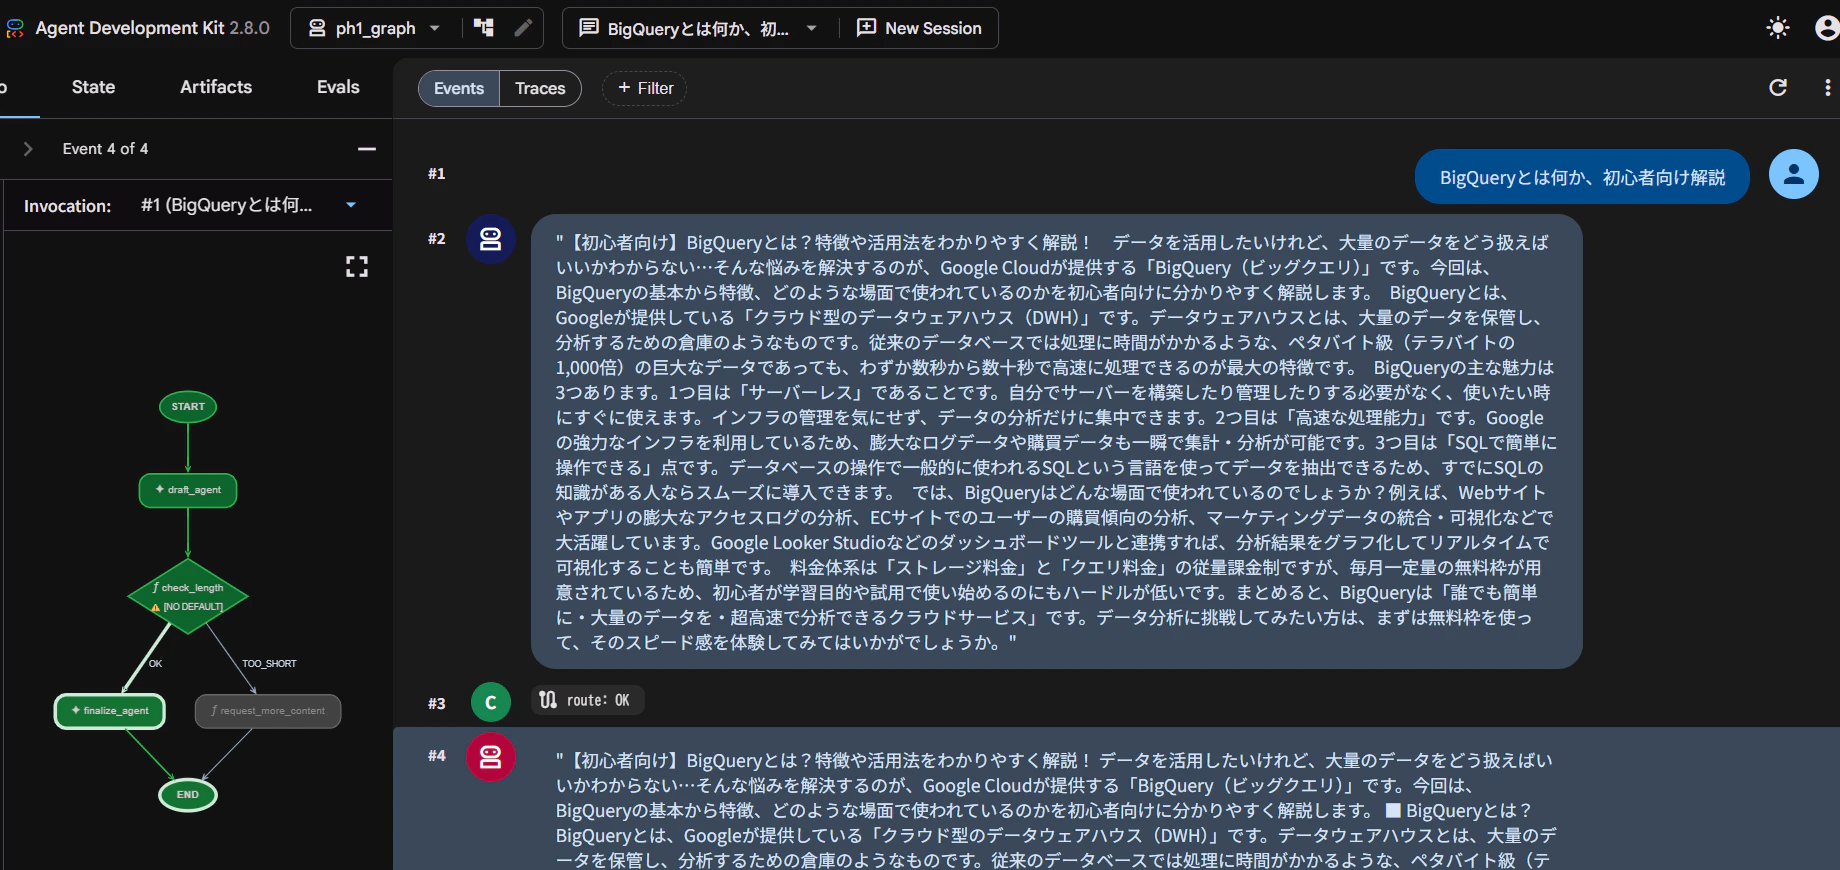Click the fullscreen graph expand icon
Image resolution: width=1840 pixels, height=870 pixels.
tap(357, 266)
